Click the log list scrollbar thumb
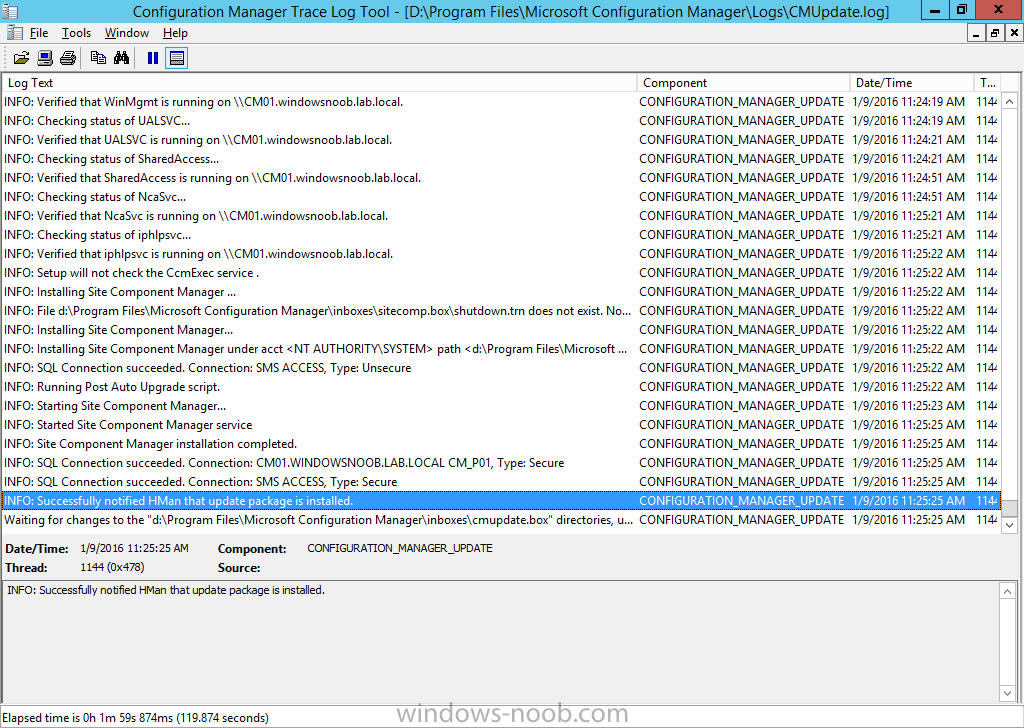The height and width of the screenshot is (728, 1024). click(x=1010, y=508)
